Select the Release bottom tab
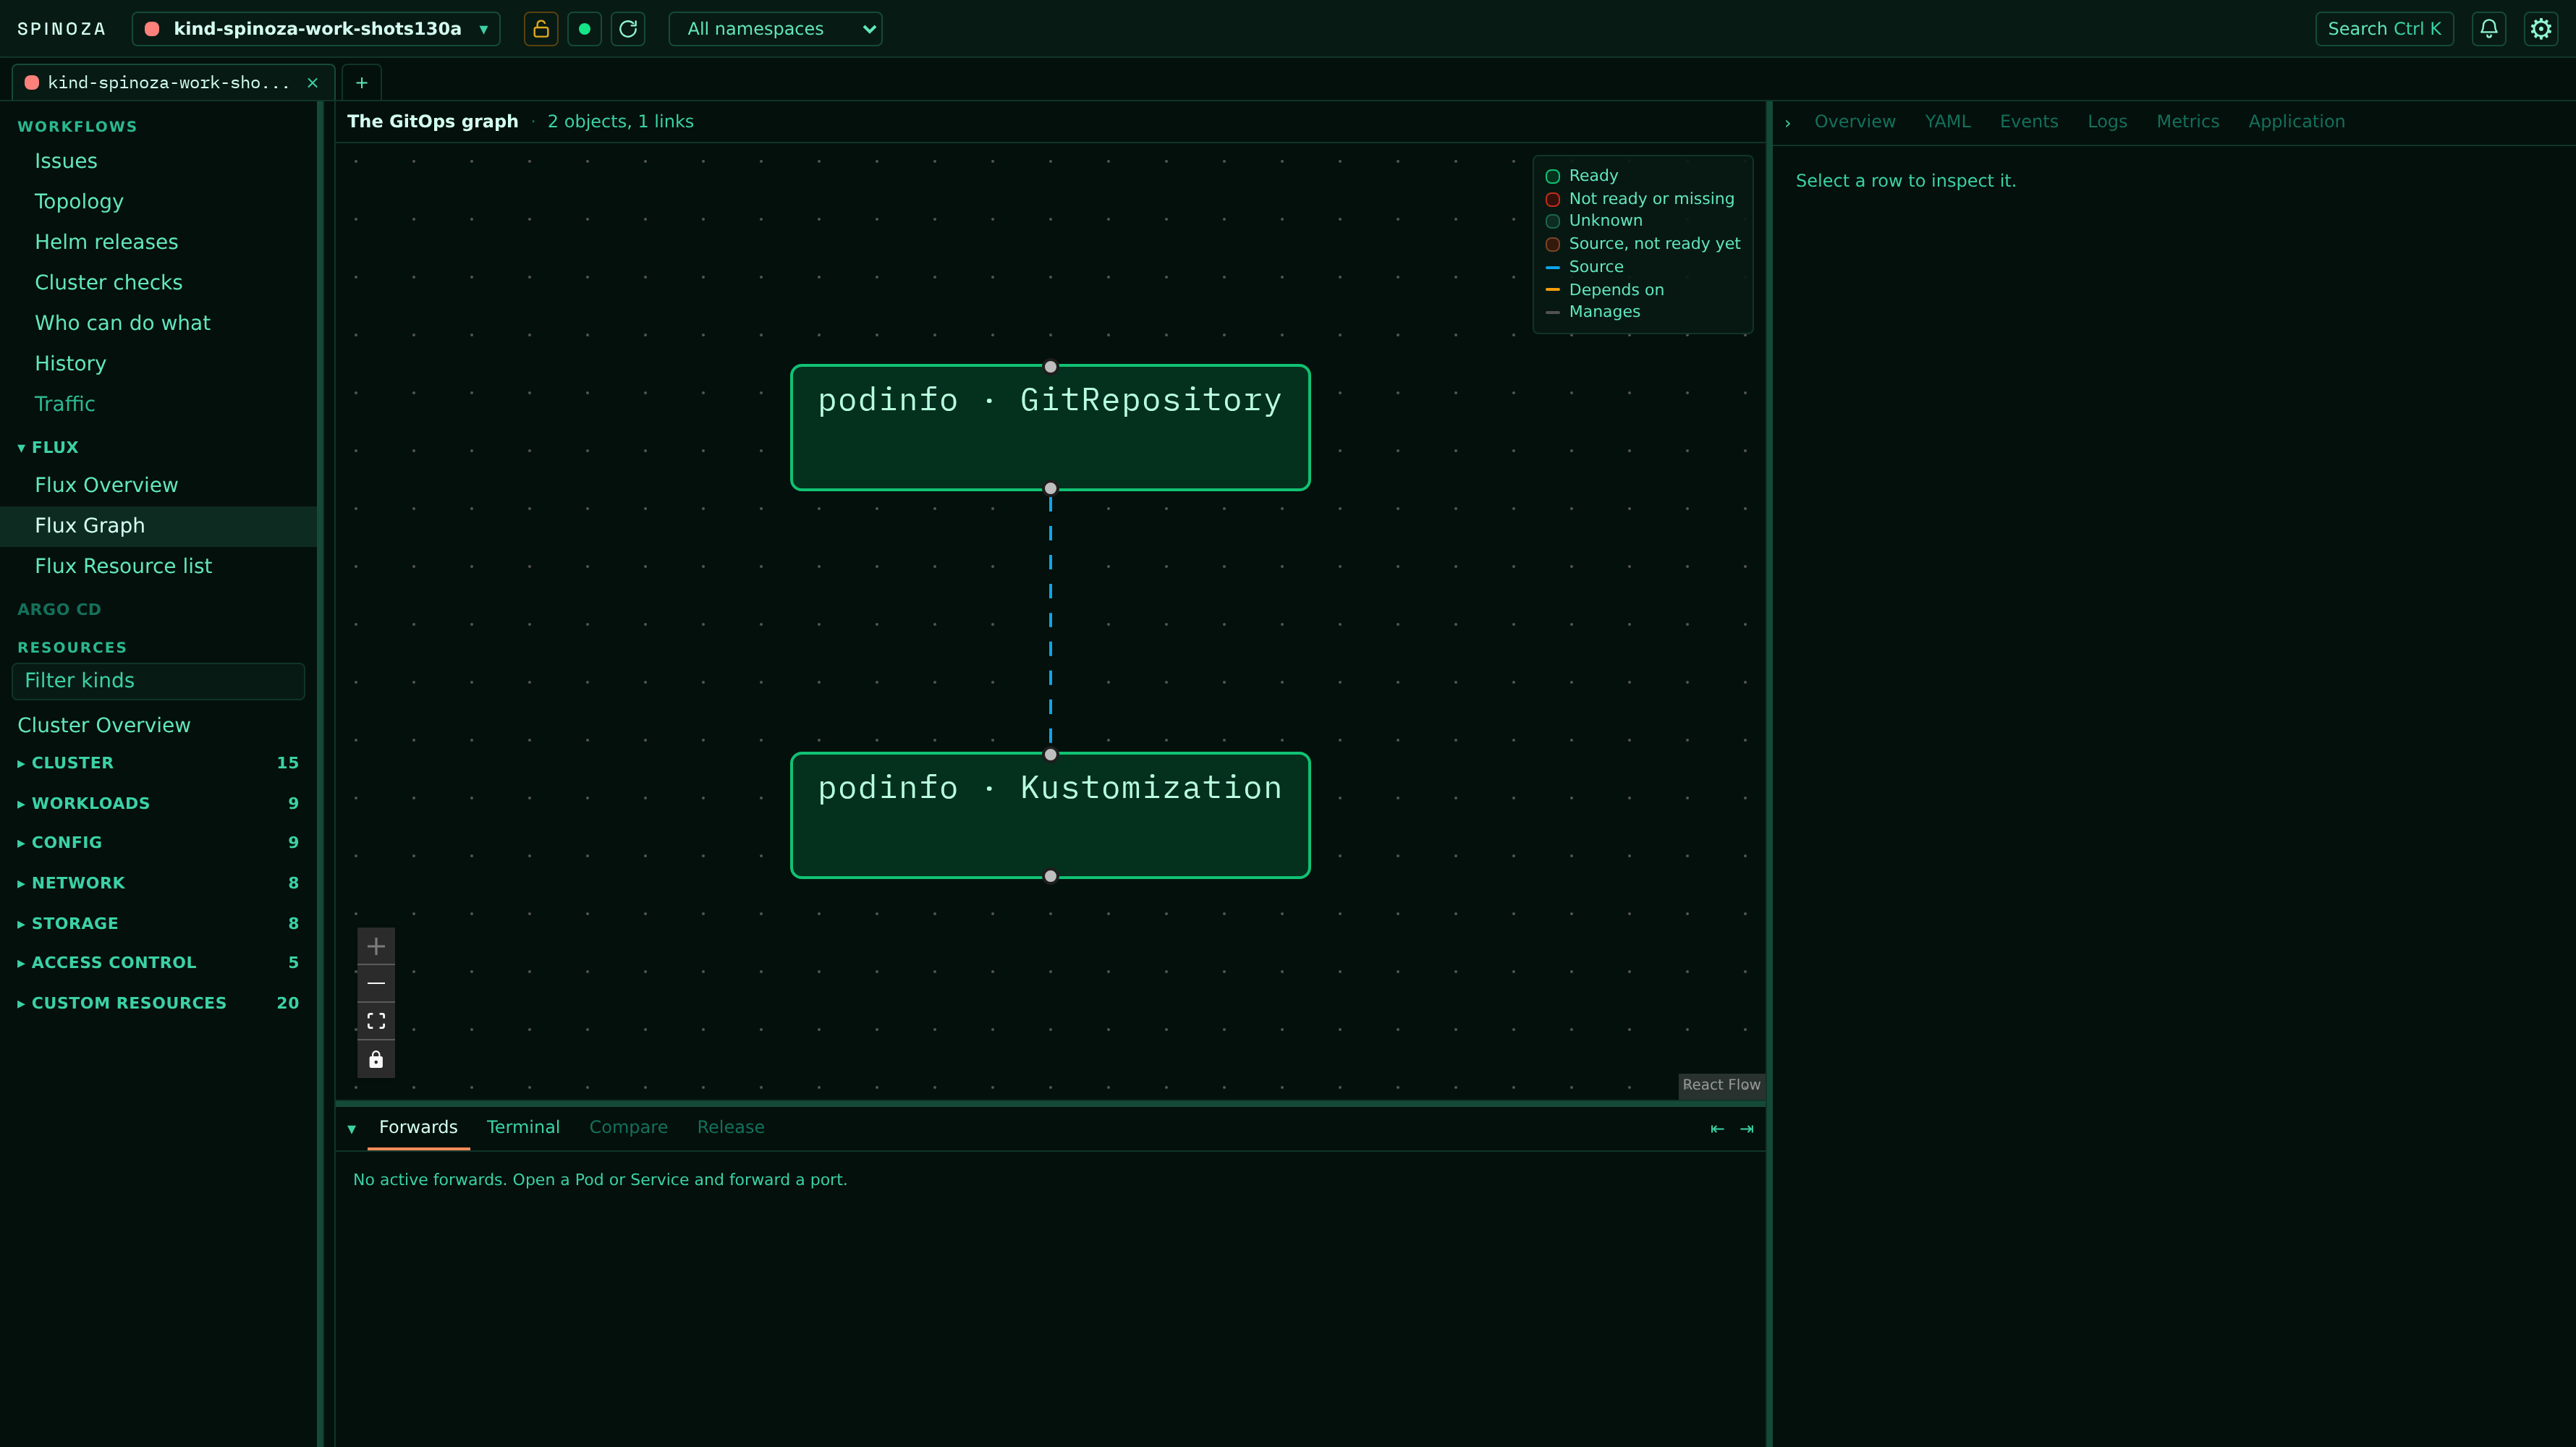2576x1447 pixels. (730, 1127)
